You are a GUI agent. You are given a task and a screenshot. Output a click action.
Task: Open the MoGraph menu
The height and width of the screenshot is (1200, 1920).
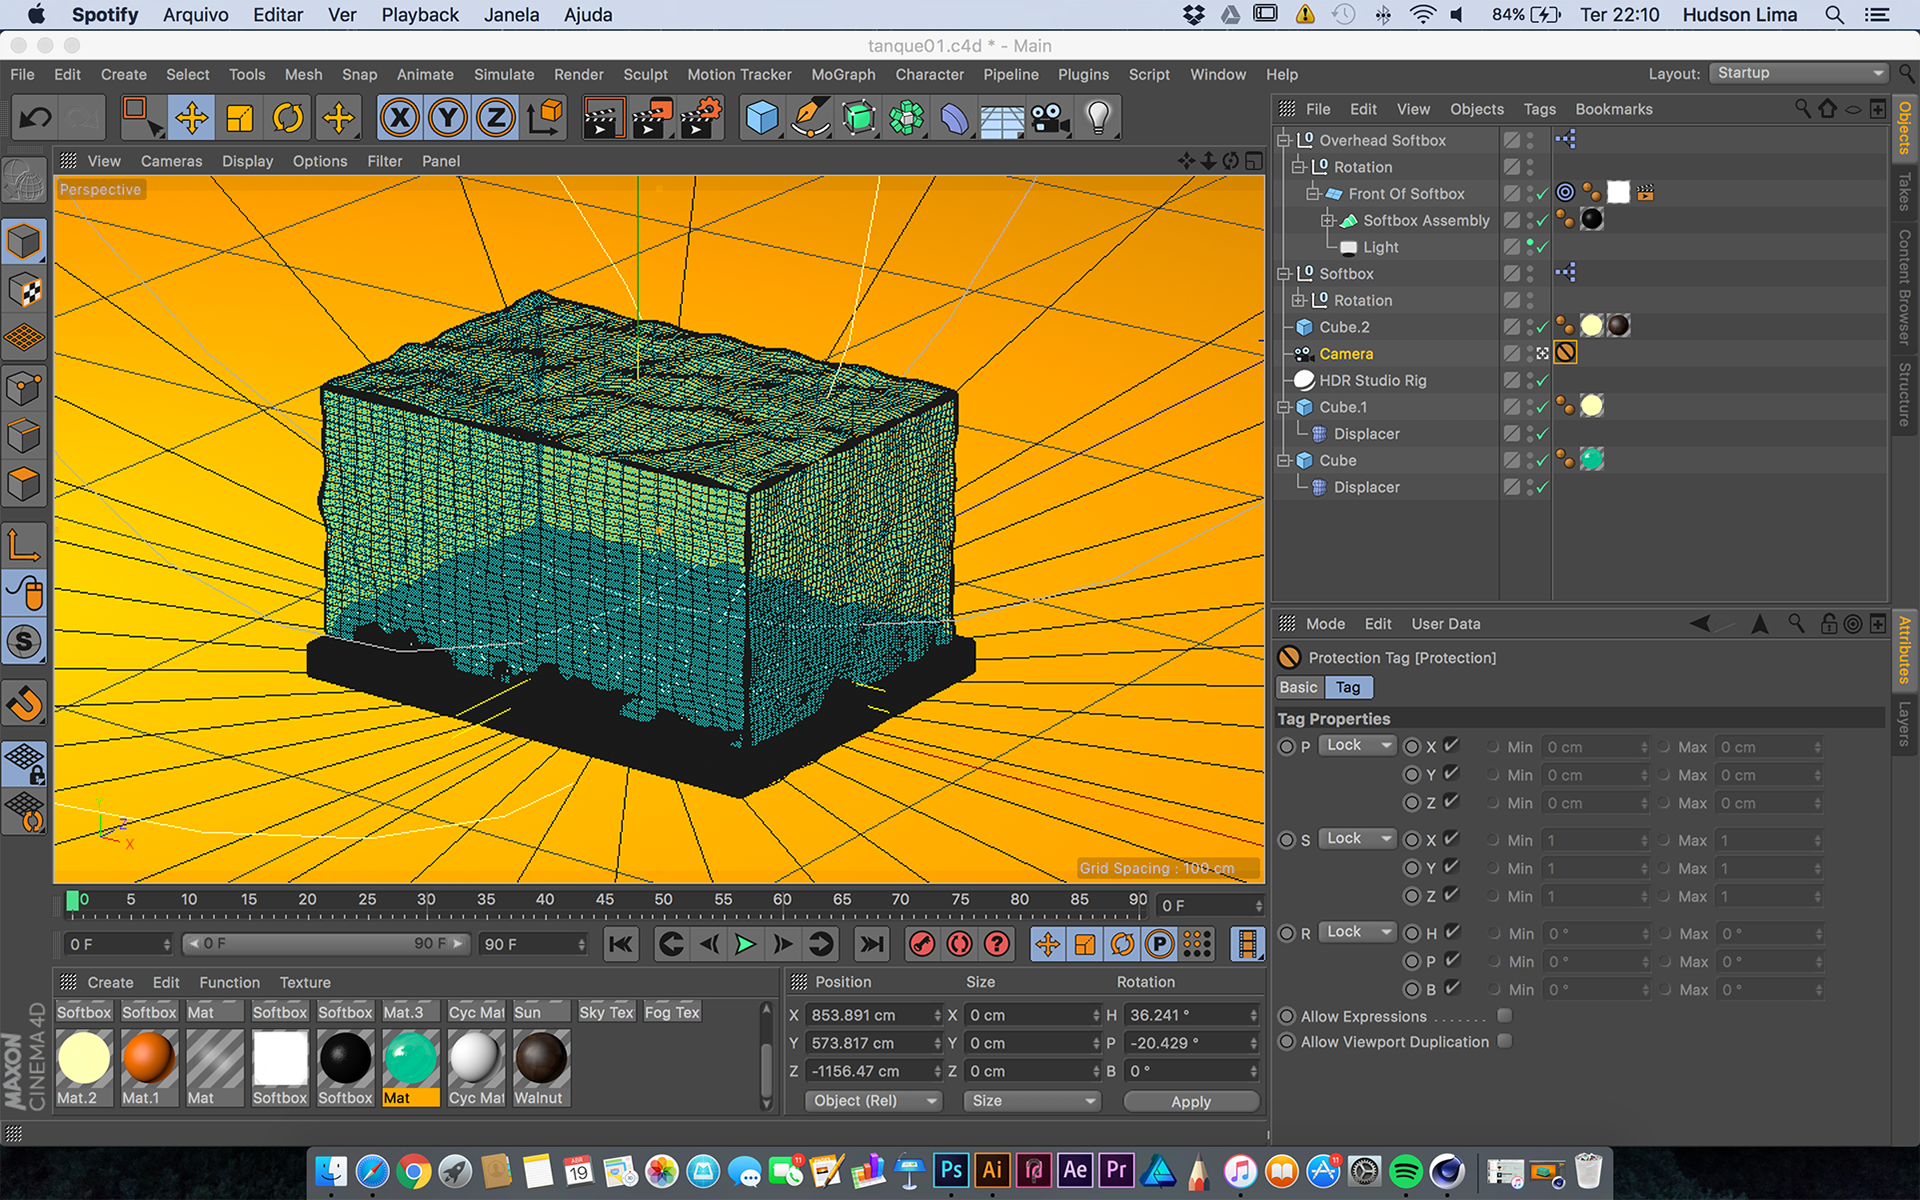point(842,74)
